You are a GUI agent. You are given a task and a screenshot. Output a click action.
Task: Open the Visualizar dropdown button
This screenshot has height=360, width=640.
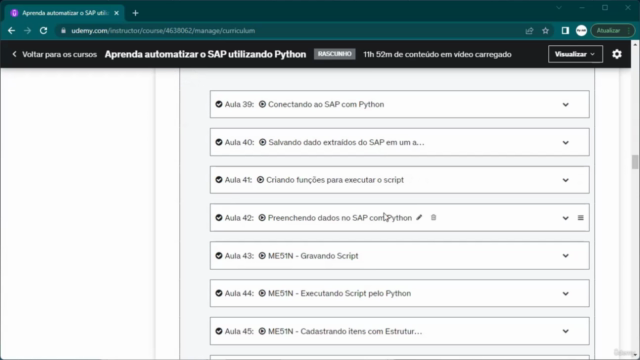pos(575,54)
